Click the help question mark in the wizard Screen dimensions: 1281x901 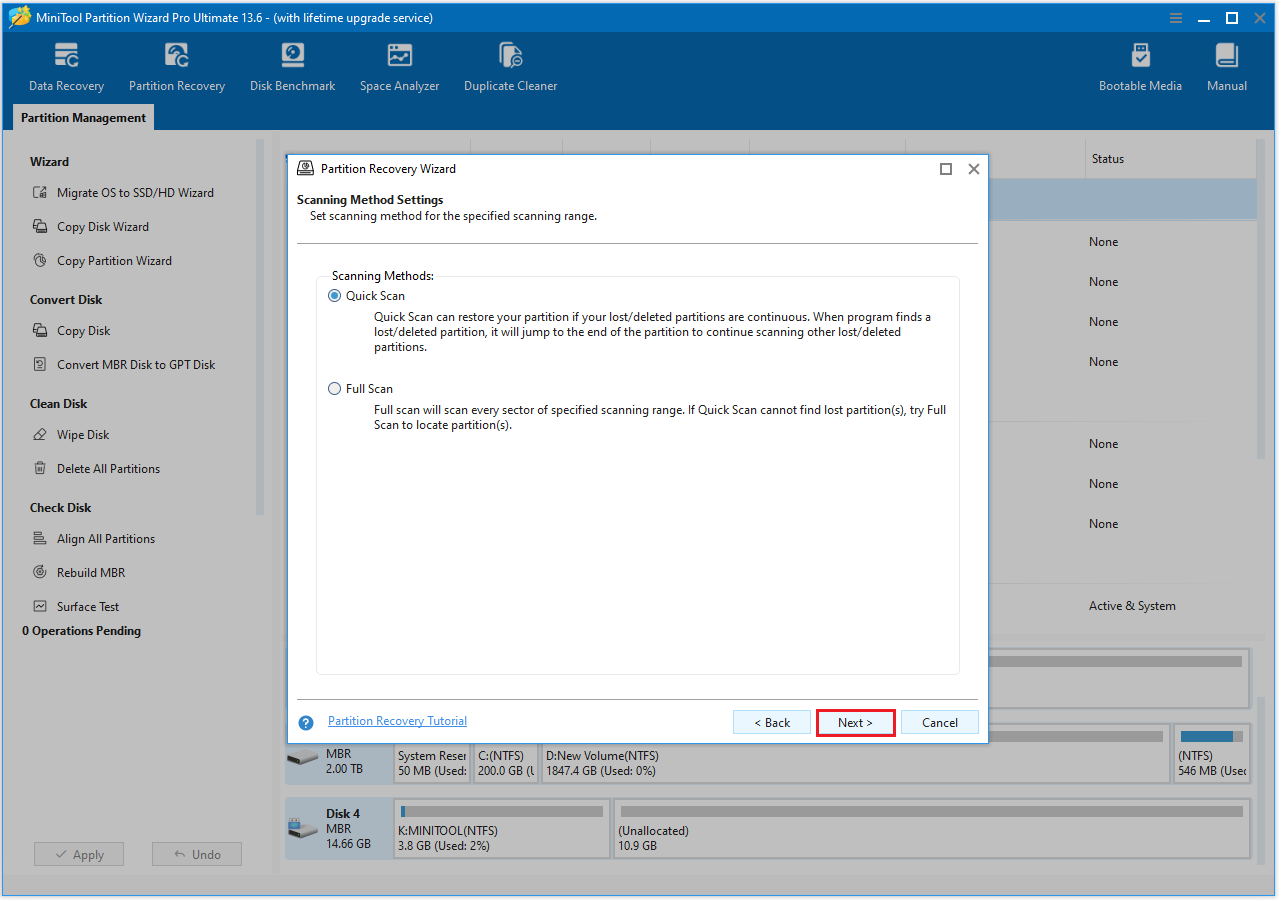[305, 721]
